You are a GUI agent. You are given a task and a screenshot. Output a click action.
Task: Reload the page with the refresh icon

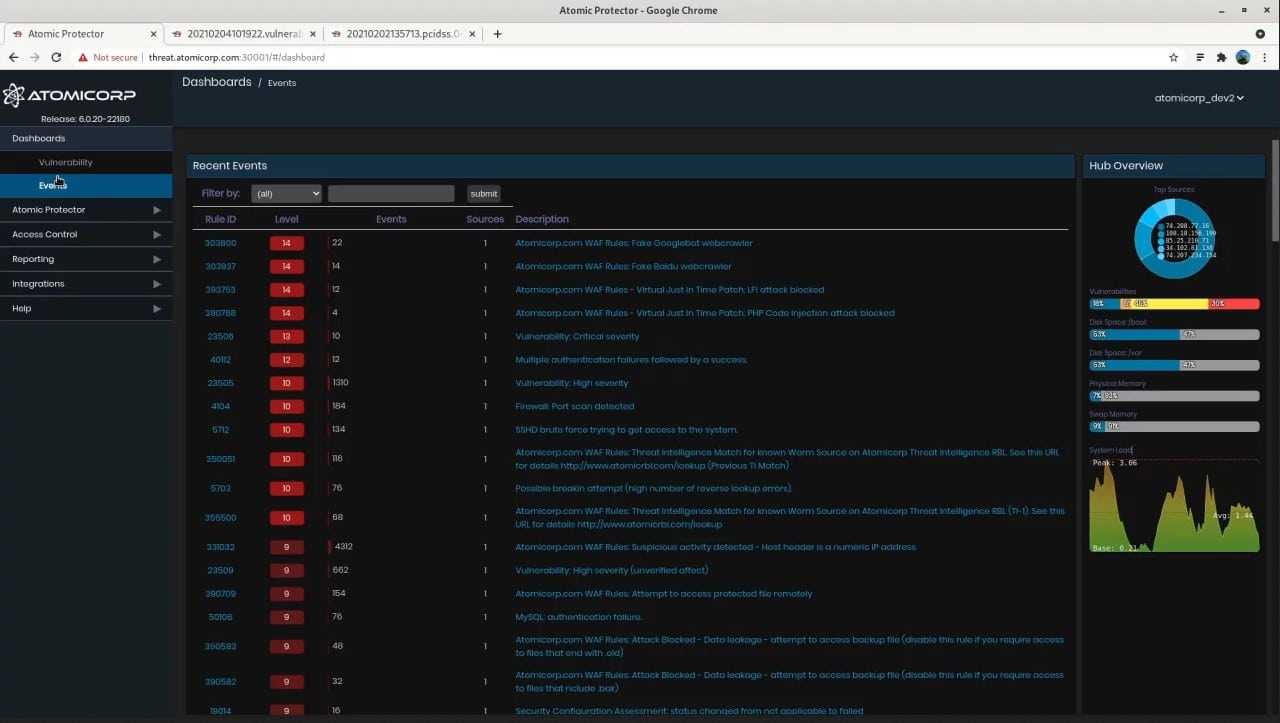click(x=56, y=57)
